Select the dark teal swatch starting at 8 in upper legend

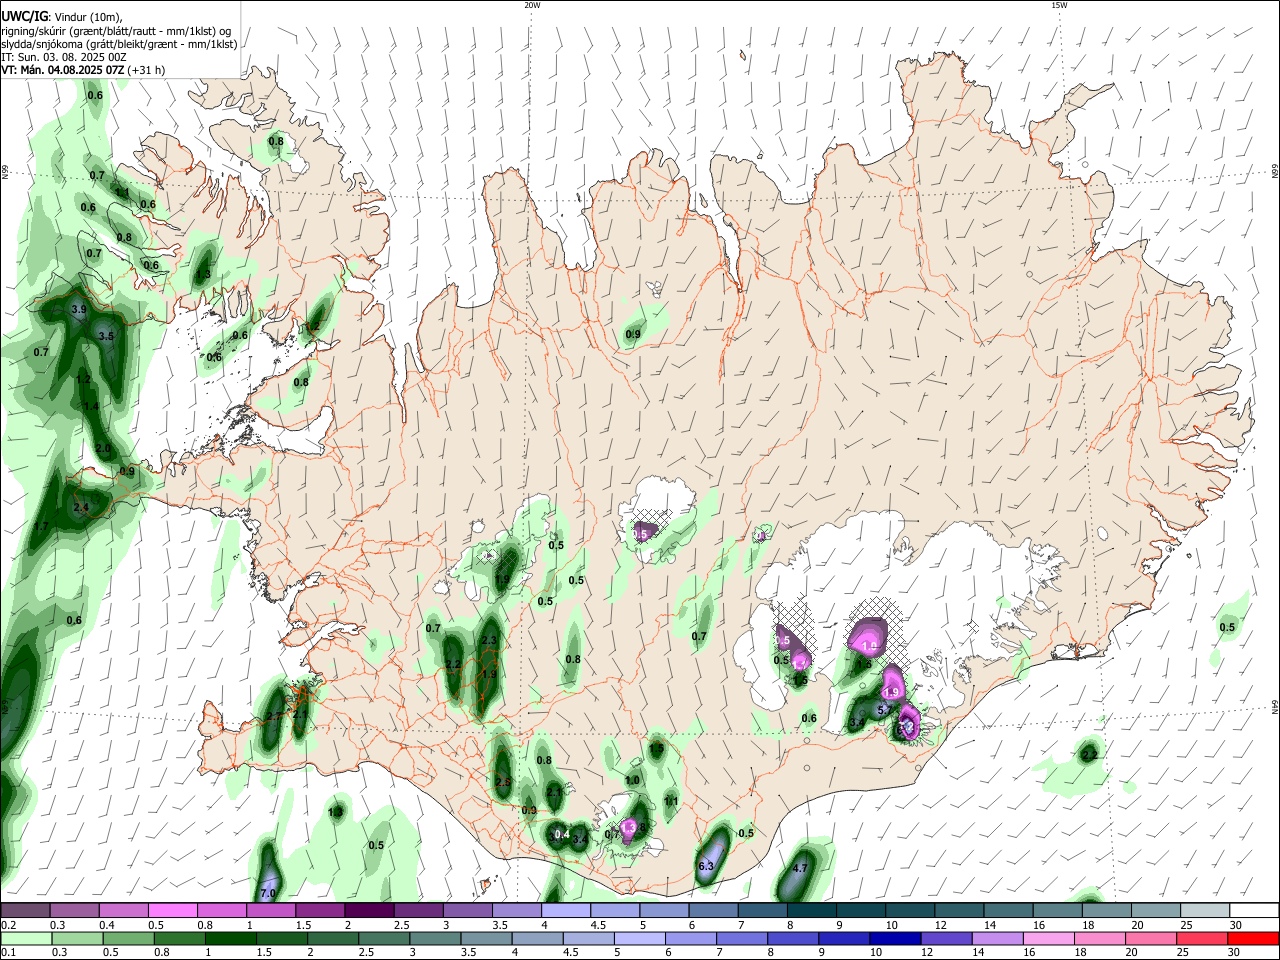(x=811, y=911)
